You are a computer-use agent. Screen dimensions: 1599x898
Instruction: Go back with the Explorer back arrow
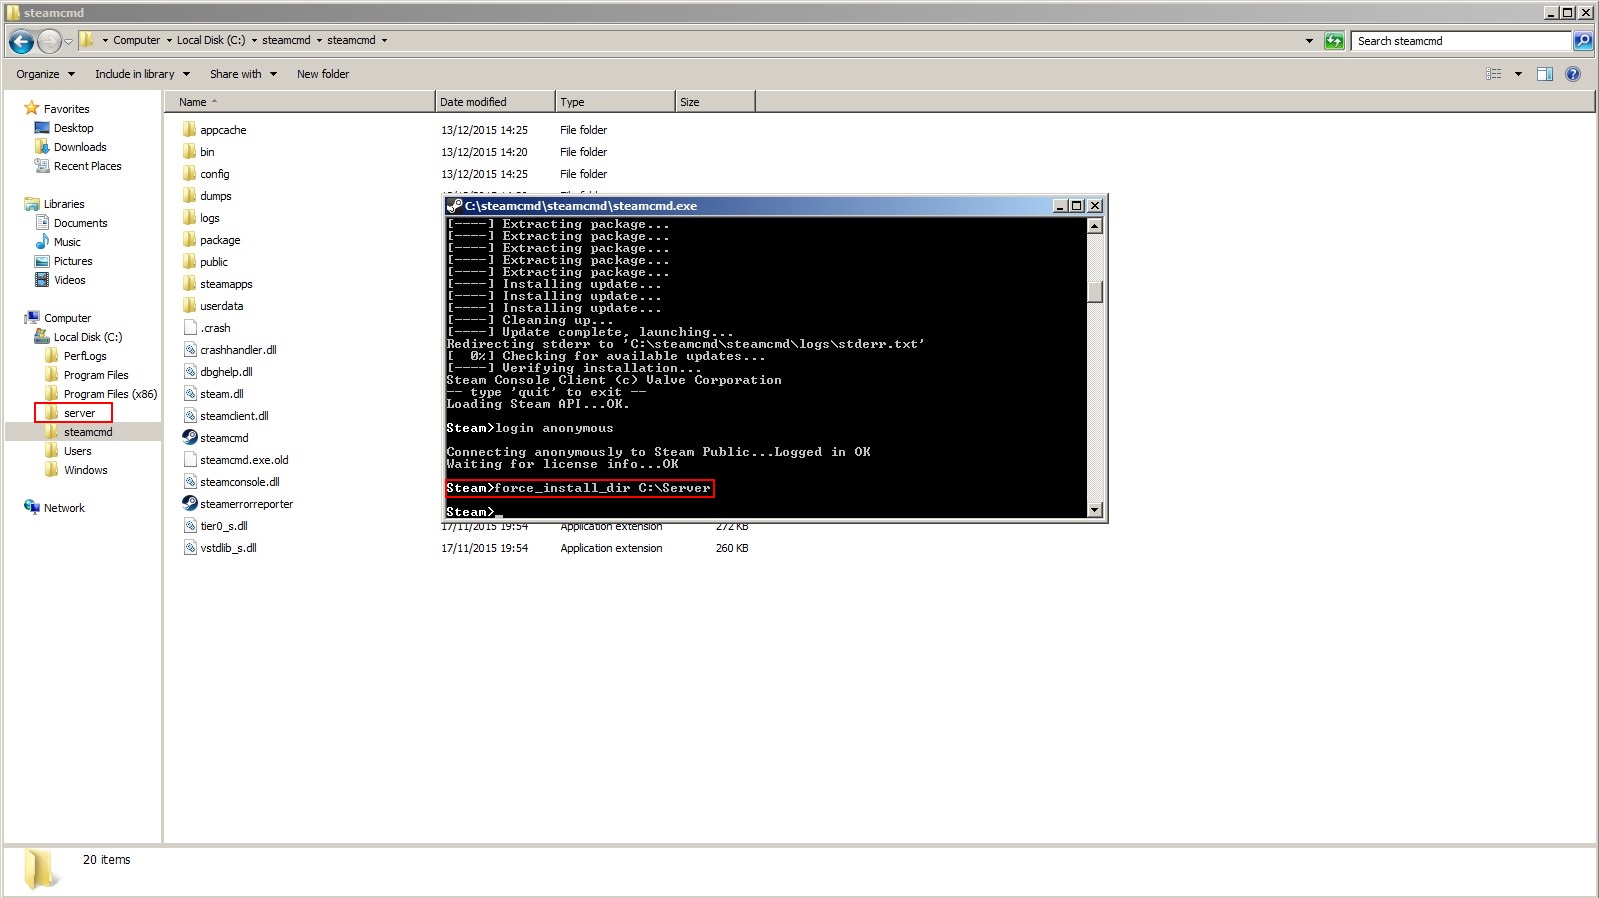click(x=21, y=41)
